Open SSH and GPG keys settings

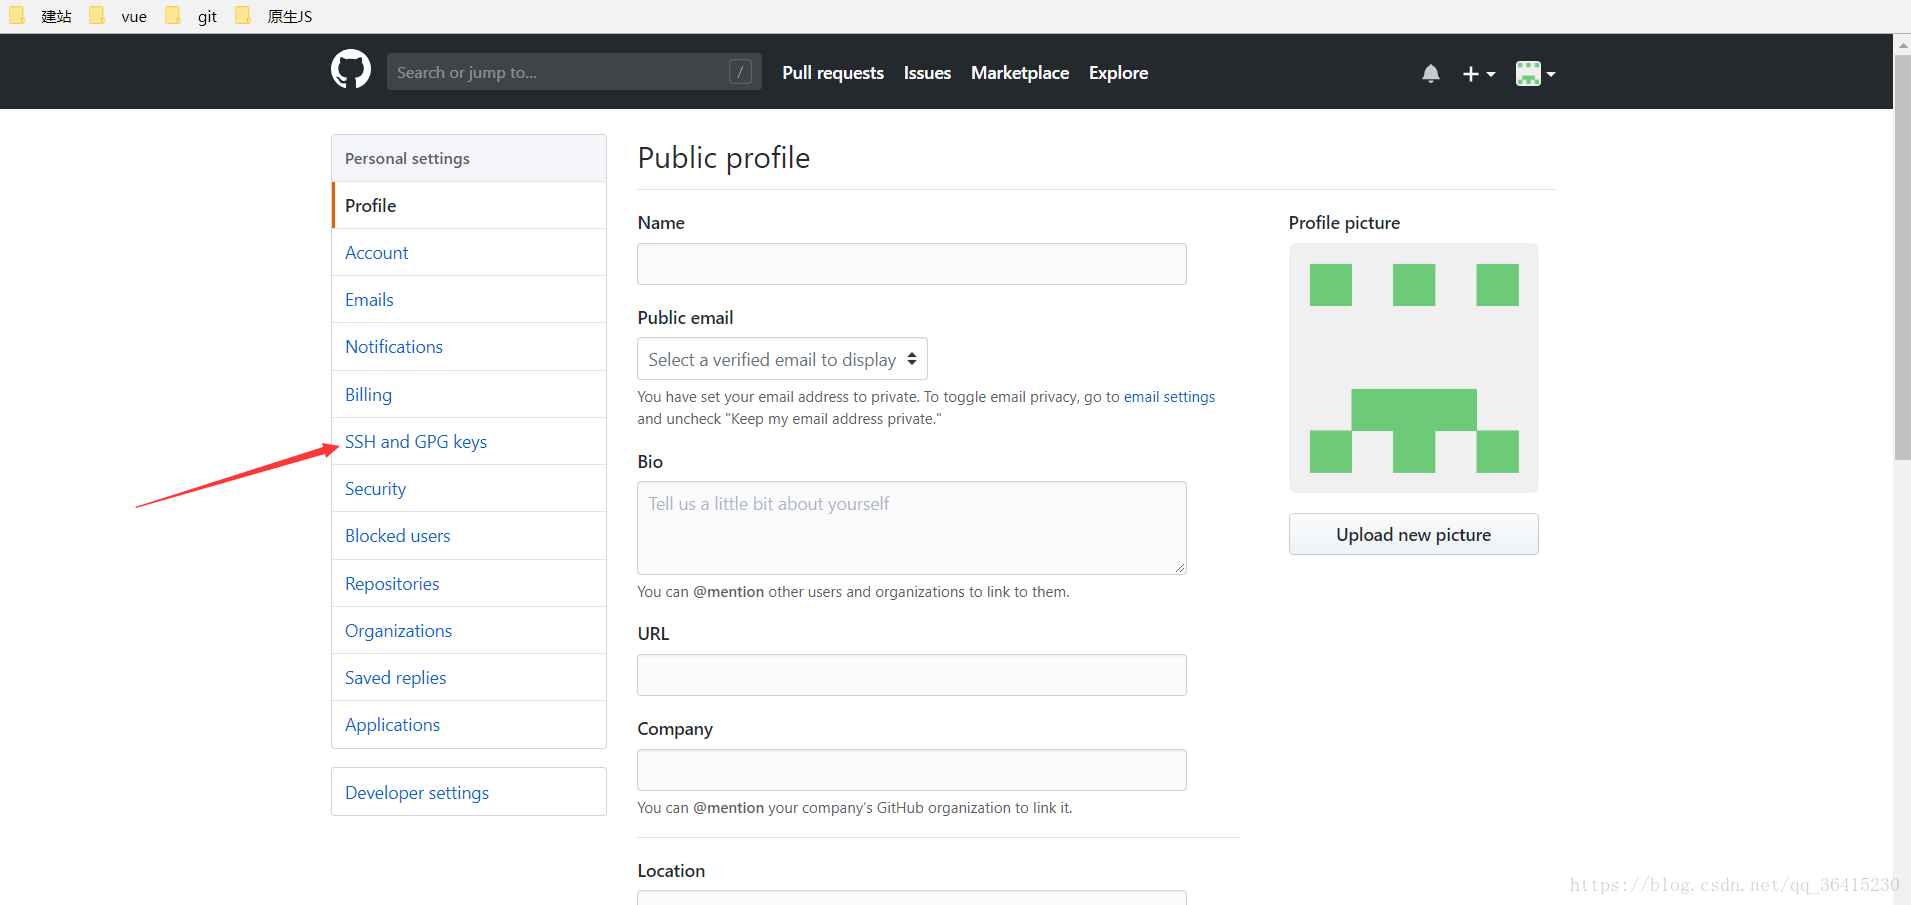click(x=469, y=441)
